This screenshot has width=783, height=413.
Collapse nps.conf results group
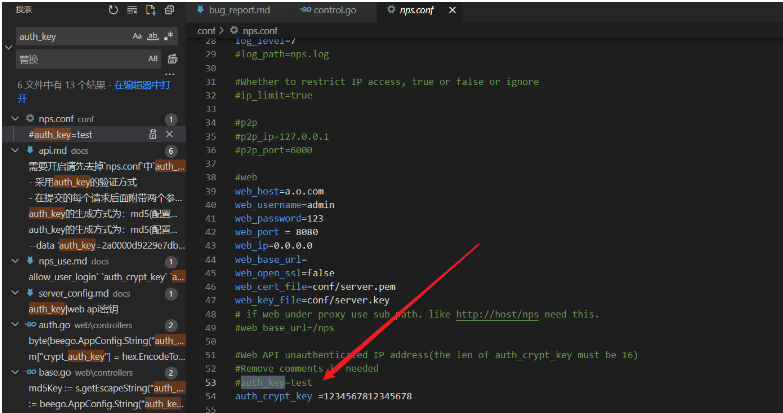point(15,119)
